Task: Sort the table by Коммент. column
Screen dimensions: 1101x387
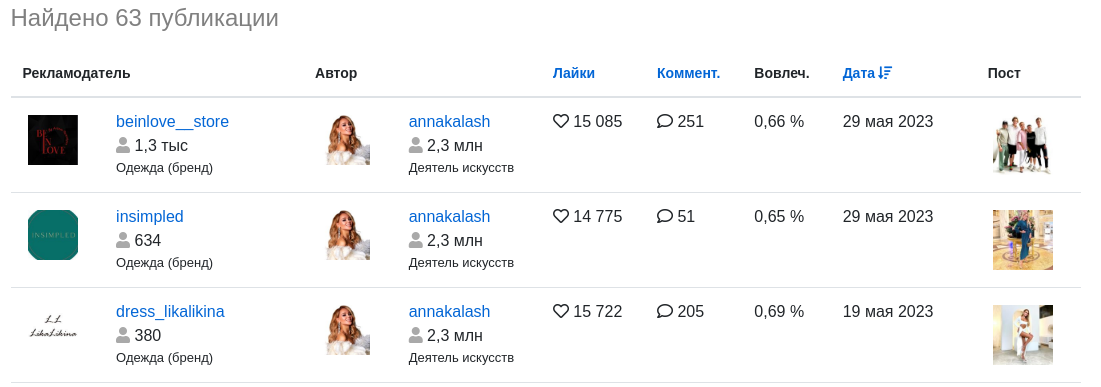Action: 688,73
